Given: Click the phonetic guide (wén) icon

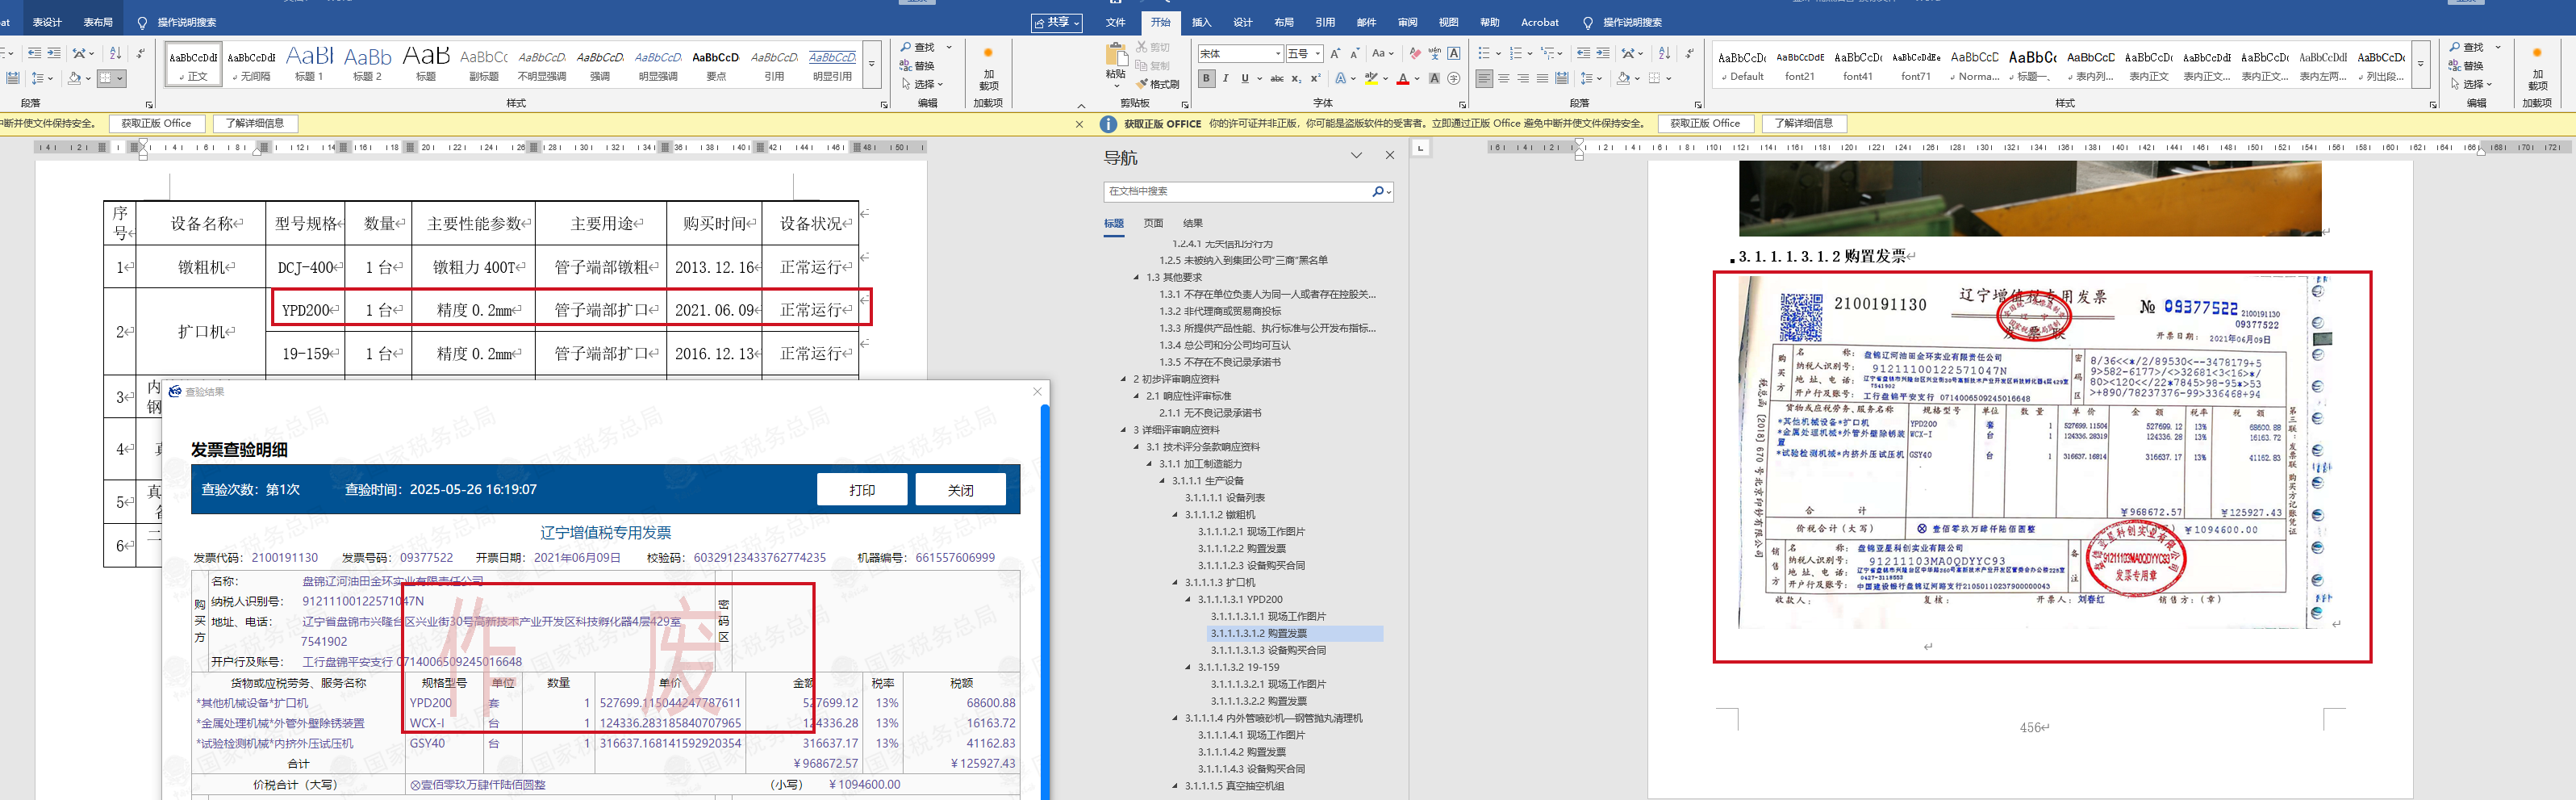Looking at the screenshot, I should (x=1434, y=53).
